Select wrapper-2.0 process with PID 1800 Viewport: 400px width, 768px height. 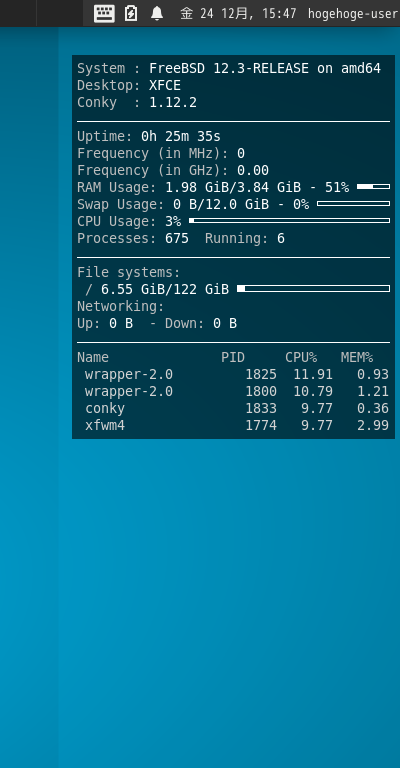(x=234, y=391)
